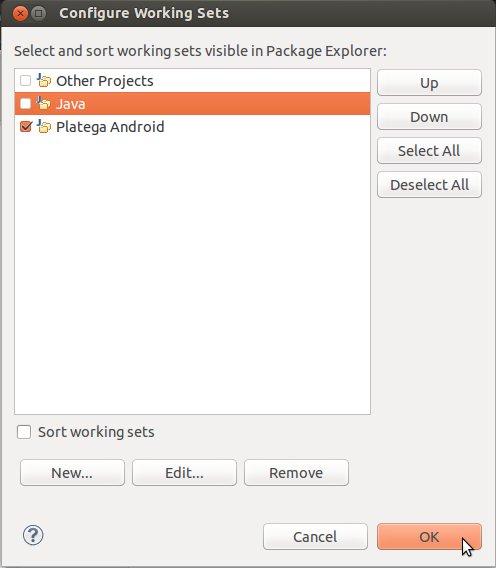Close the Configure Working Sets dialog
496x568 pixels.
coord(20,14)
